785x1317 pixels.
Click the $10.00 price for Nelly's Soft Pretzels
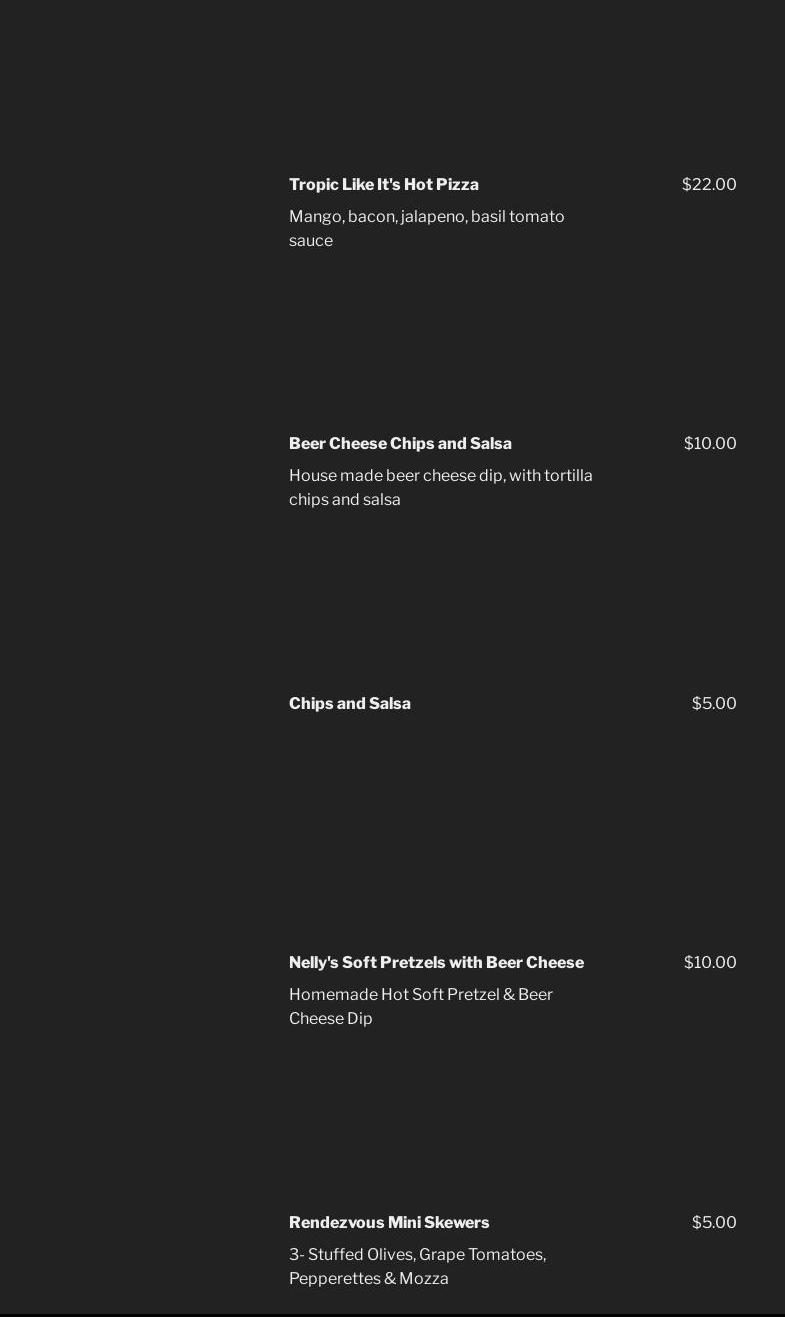(x=709, y=963)
